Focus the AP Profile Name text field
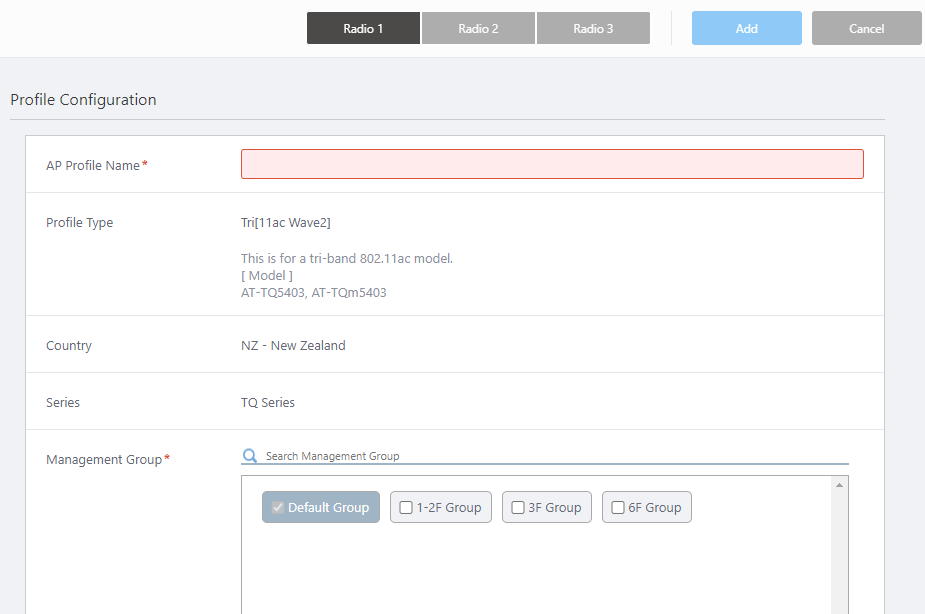This screenshot has height=614, width=925. pyautogui.click(x=552, y=164)
